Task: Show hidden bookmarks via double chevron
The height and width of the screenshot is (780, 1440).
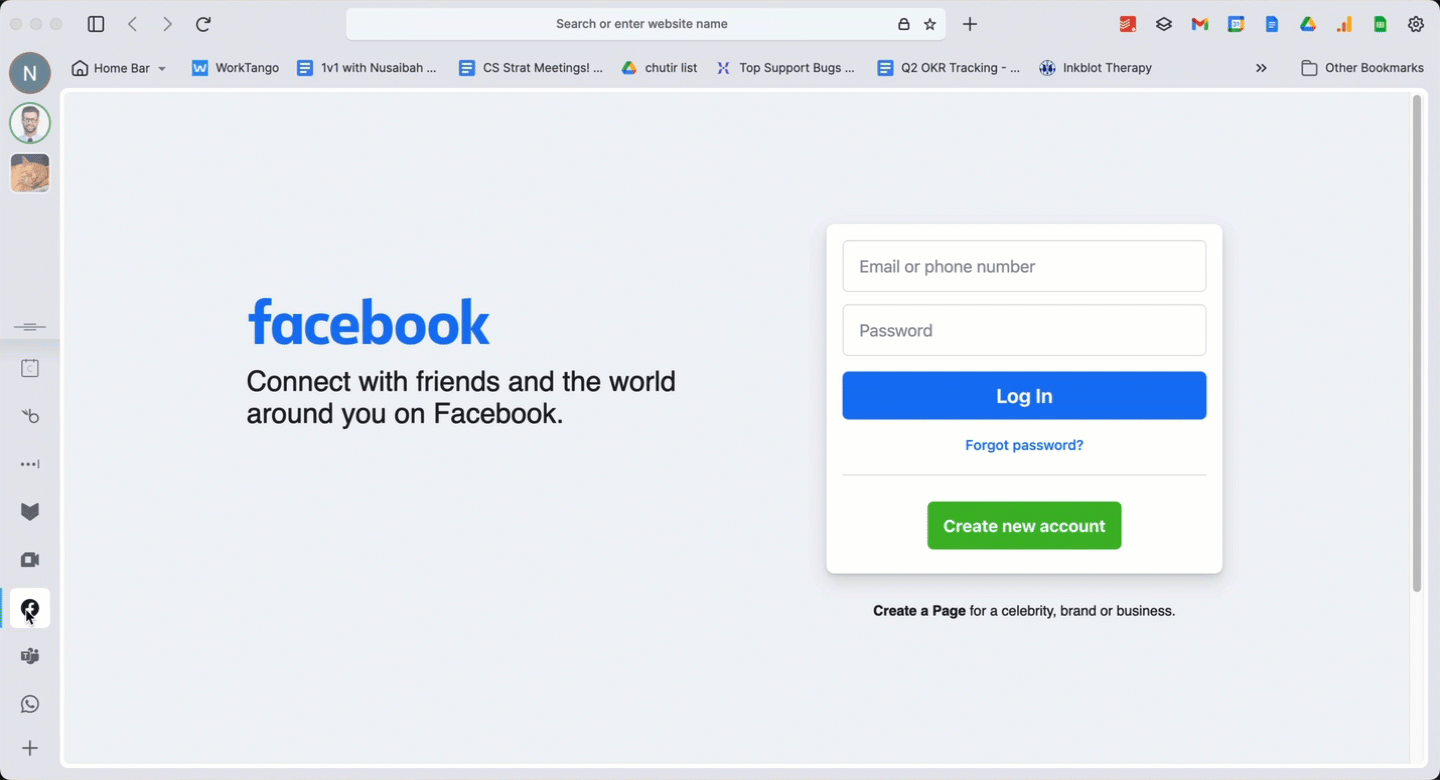Action: point(1261,68)
